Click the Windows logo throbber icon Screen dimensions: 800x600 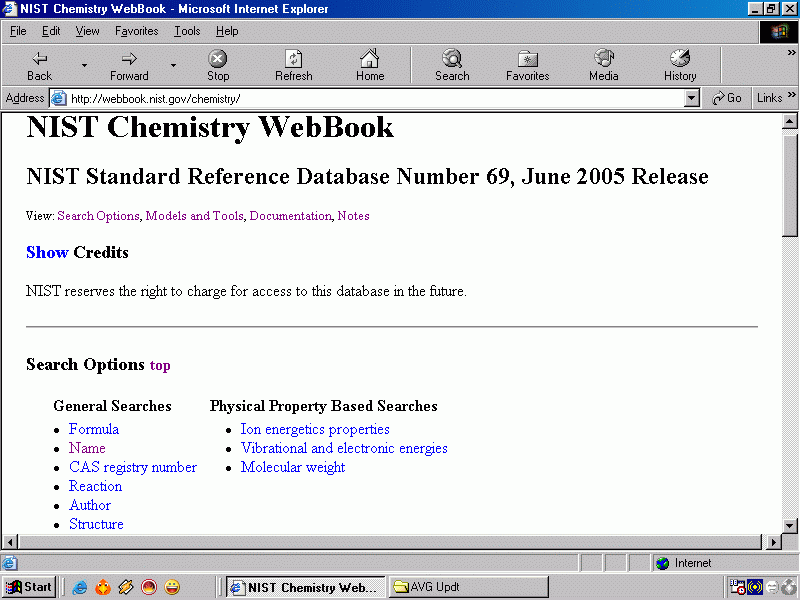(779, 32)
